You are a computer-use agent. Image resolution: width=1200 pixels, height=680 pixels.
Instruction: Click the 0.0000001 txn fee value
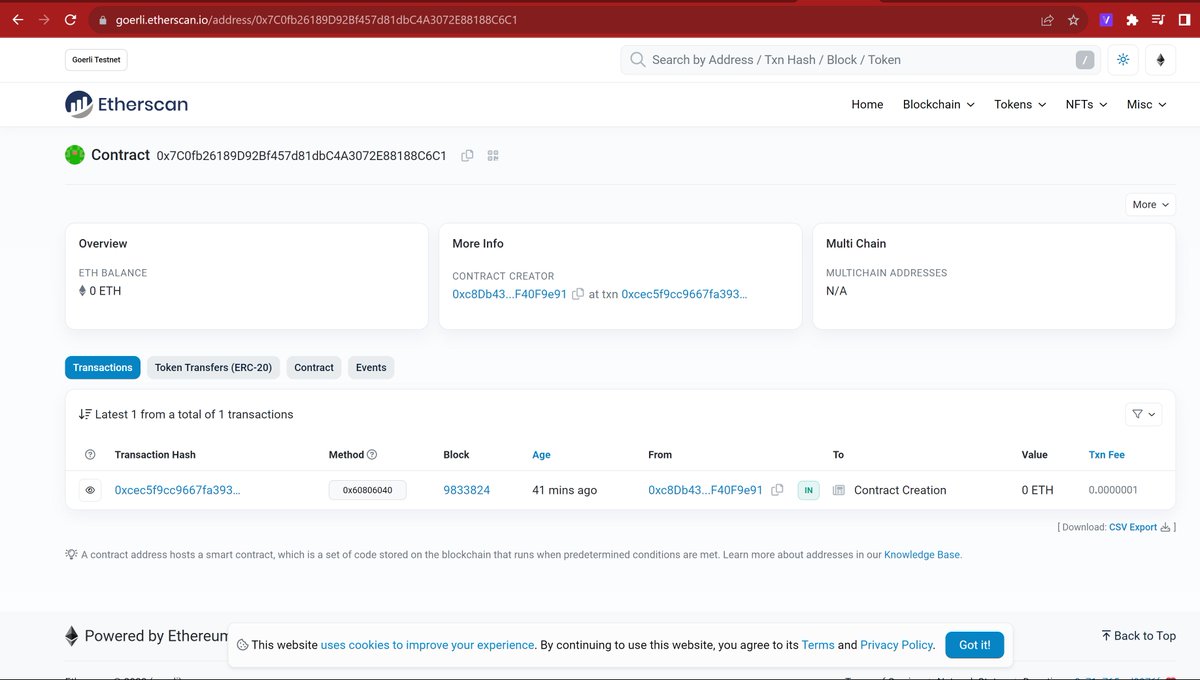point(1113,490)
